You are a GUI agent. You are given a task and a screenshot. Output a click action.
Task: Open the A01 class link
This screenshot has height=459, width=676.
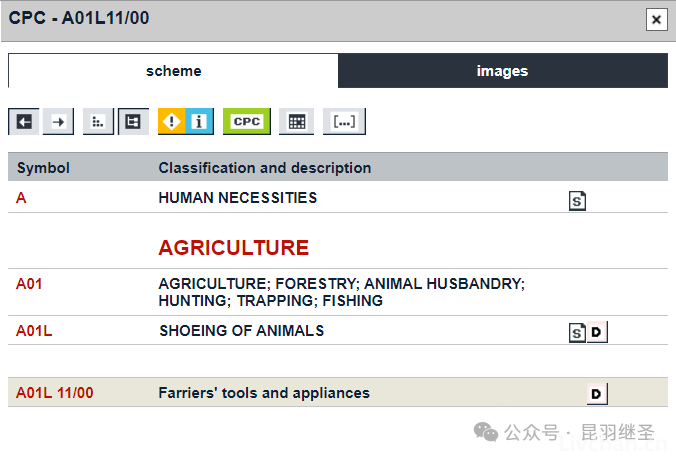pyautogui.click(x=29, y=284)
